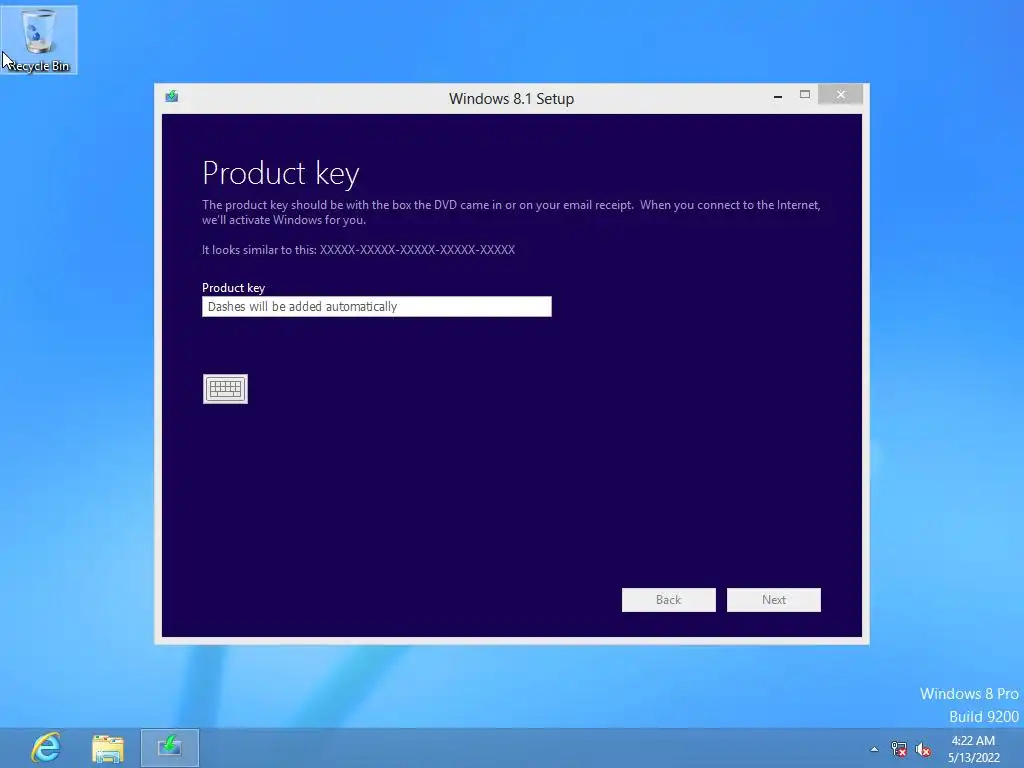Viewport: 1024px width, 768px height.
Task: Close the Windows 8.1 Setup window
Action: 840,95
